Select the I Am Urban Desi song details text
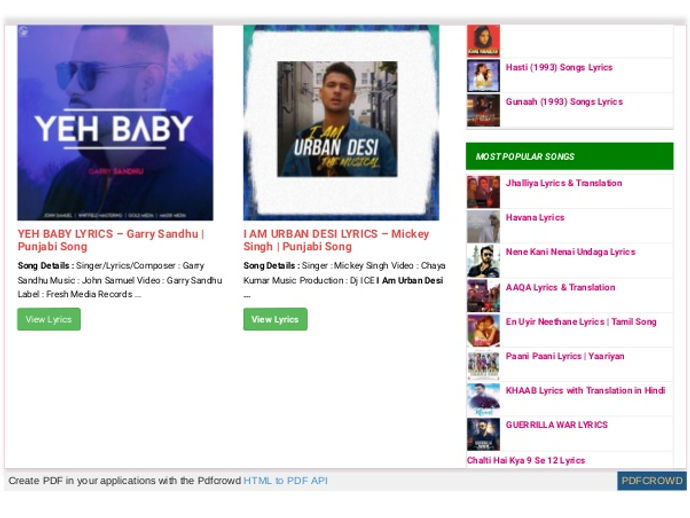 pos(345,280)
